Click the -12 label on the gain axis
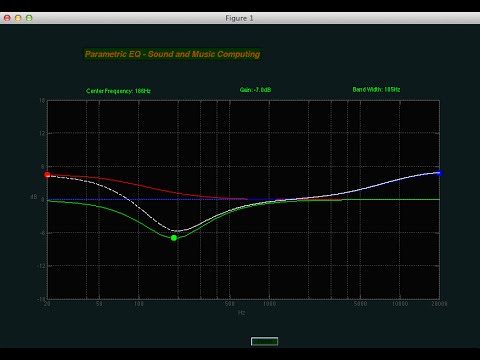 [41, 266]
